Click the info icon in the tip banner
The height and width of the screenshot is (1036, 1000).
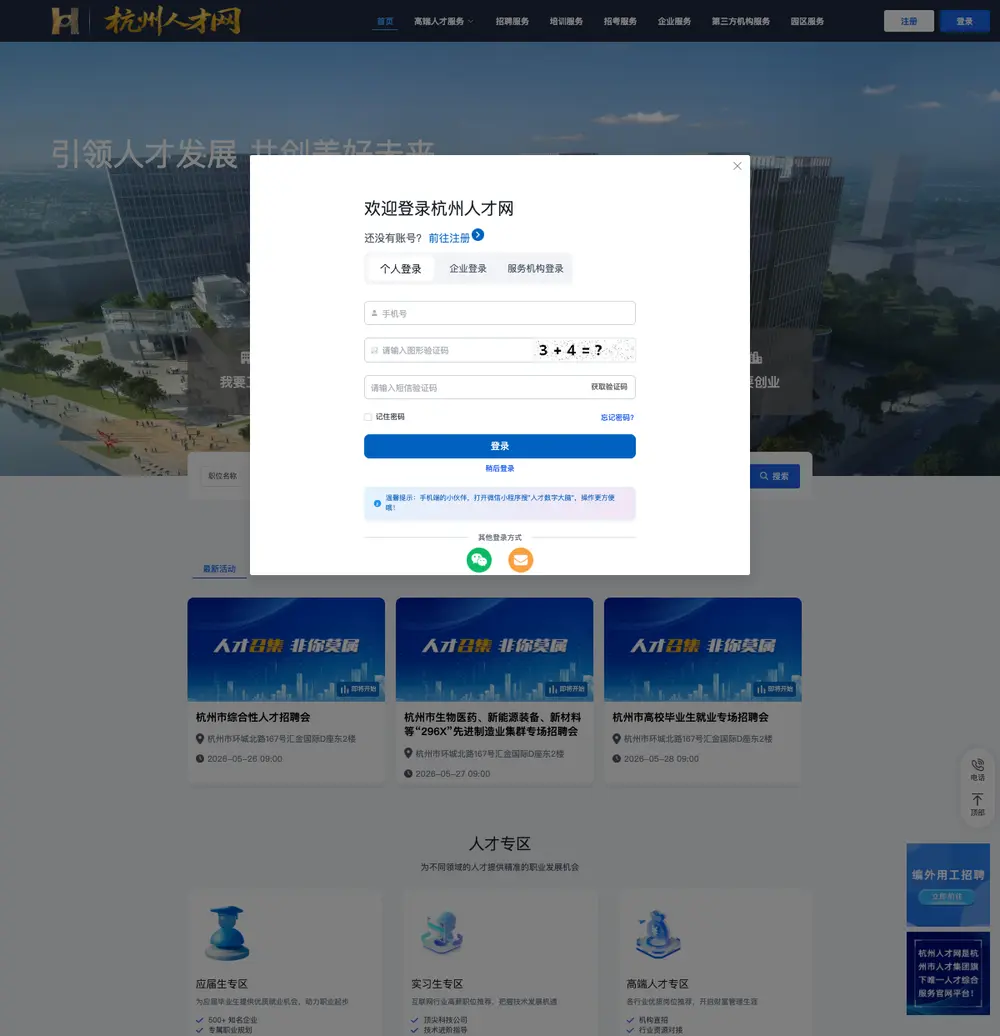tap(377, 503)
